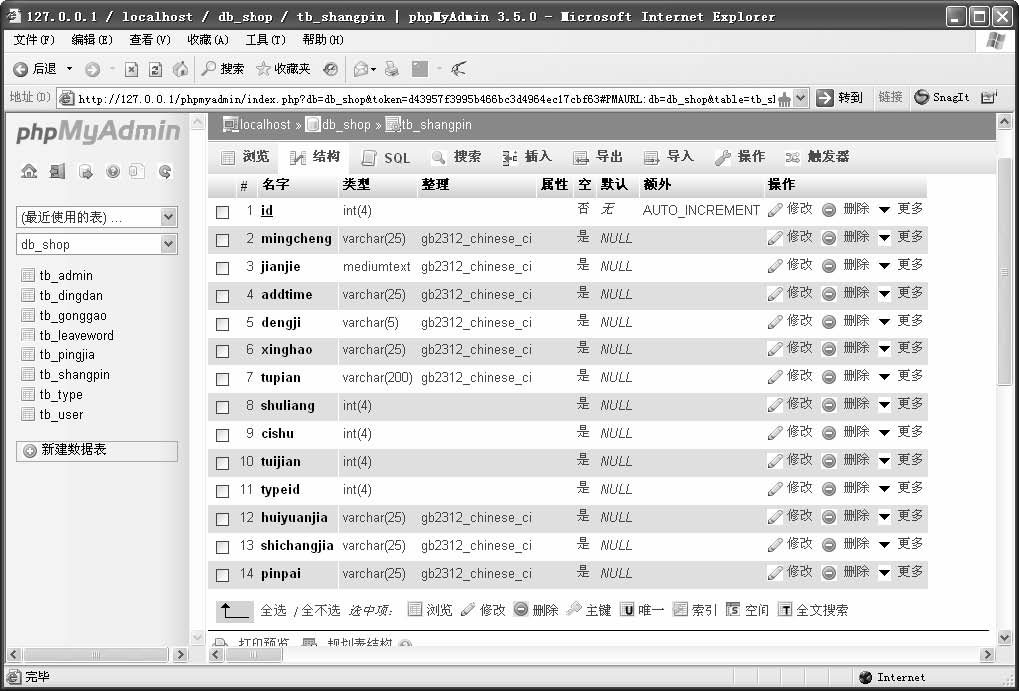The image size is (1019, 691).
Task: Switch to the 触发器 tab
Action: pyautogui.click(x=817, y=157)
